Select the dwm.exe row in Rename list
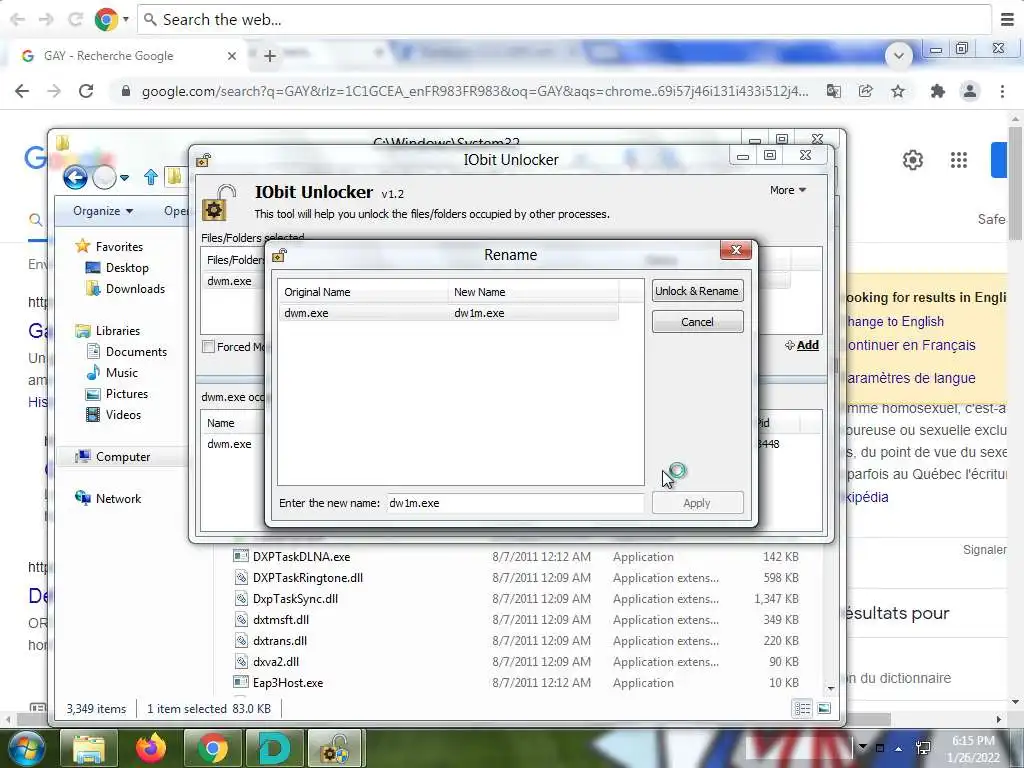This screenshot has width=1024, height=768. pos(449,313)
